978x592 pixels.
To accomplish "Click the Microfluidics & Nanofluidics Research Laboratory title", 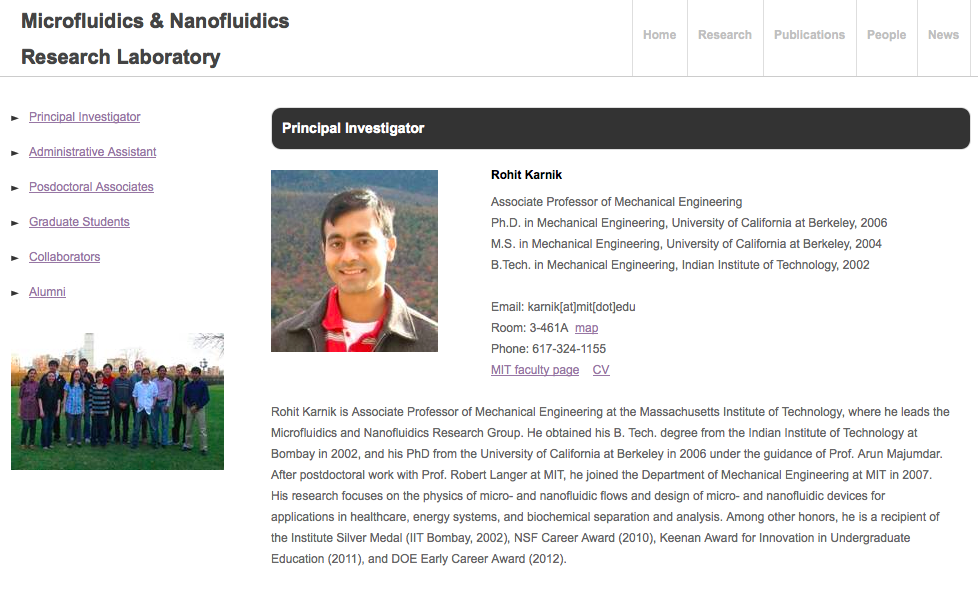I will 155,39.
